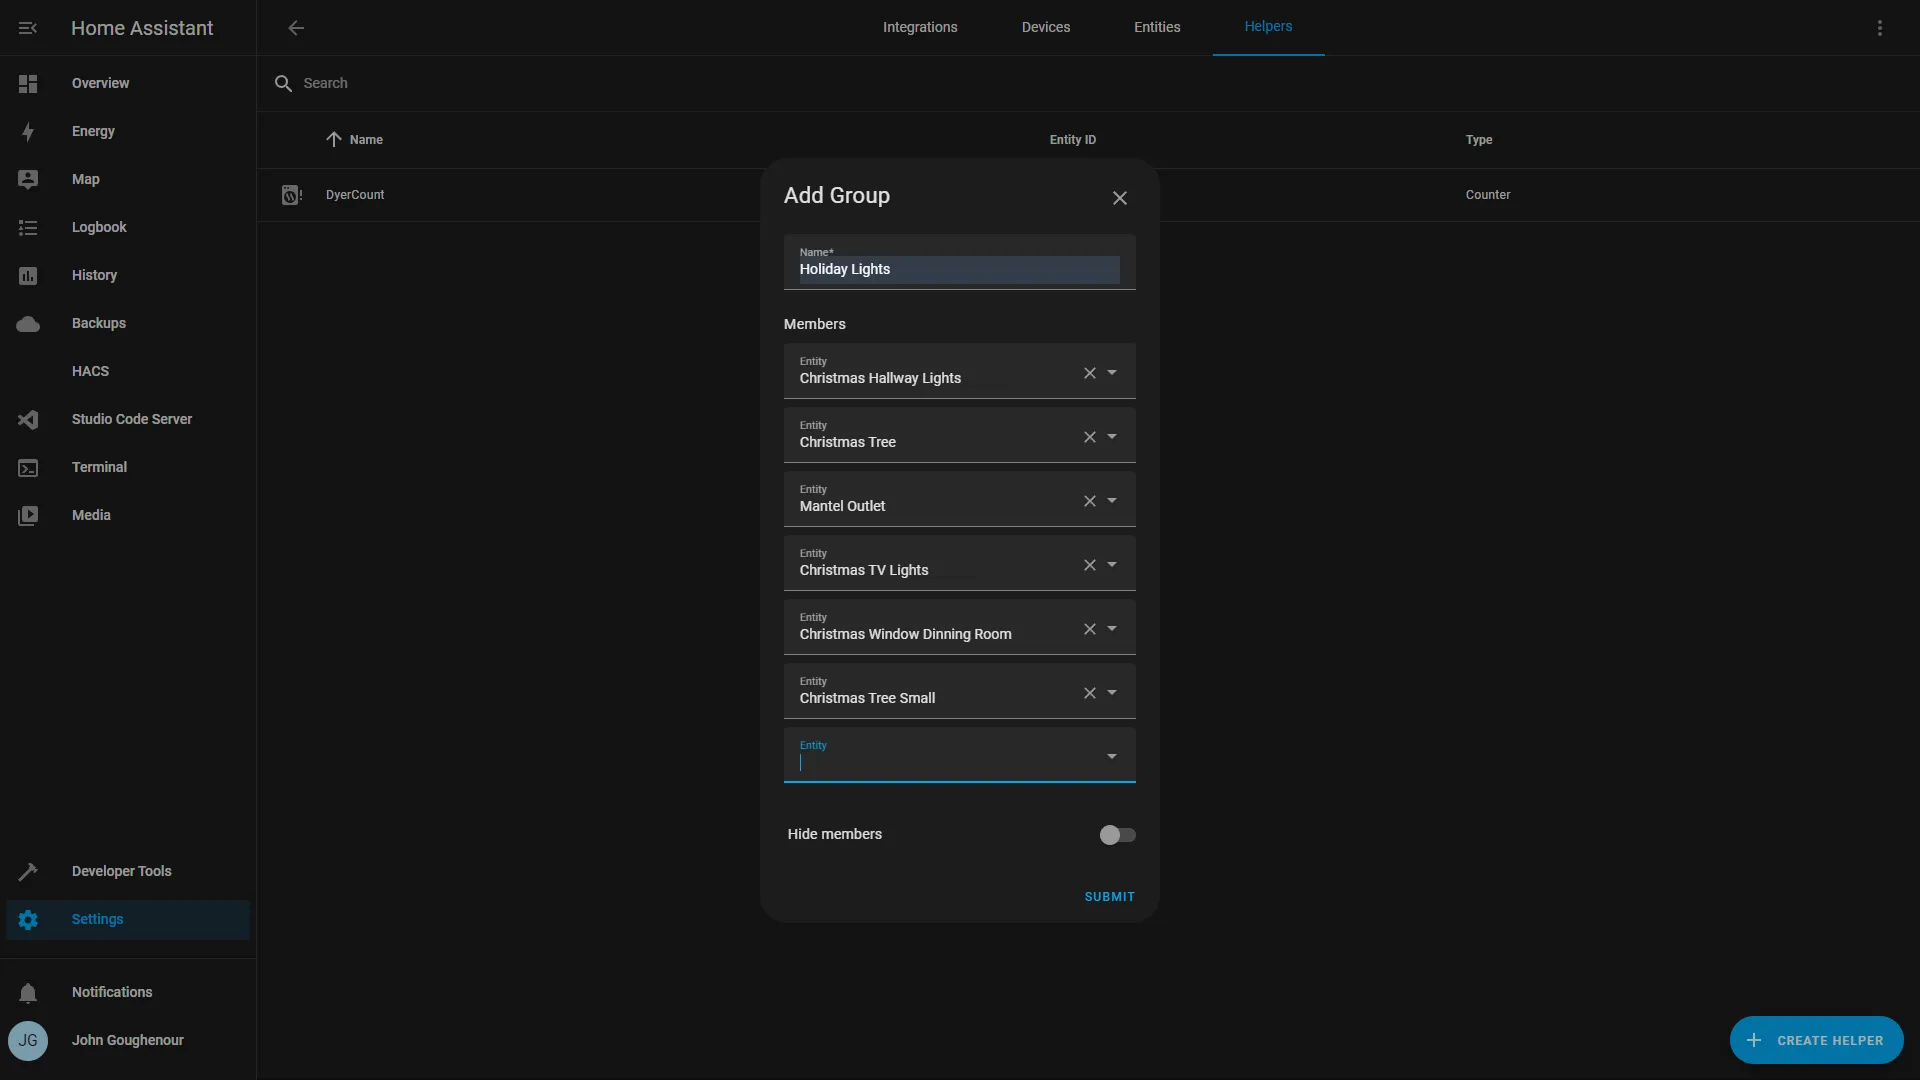Open the Map view
1920x1080 pixels.
pyautogui.click(x=84, y=179)
